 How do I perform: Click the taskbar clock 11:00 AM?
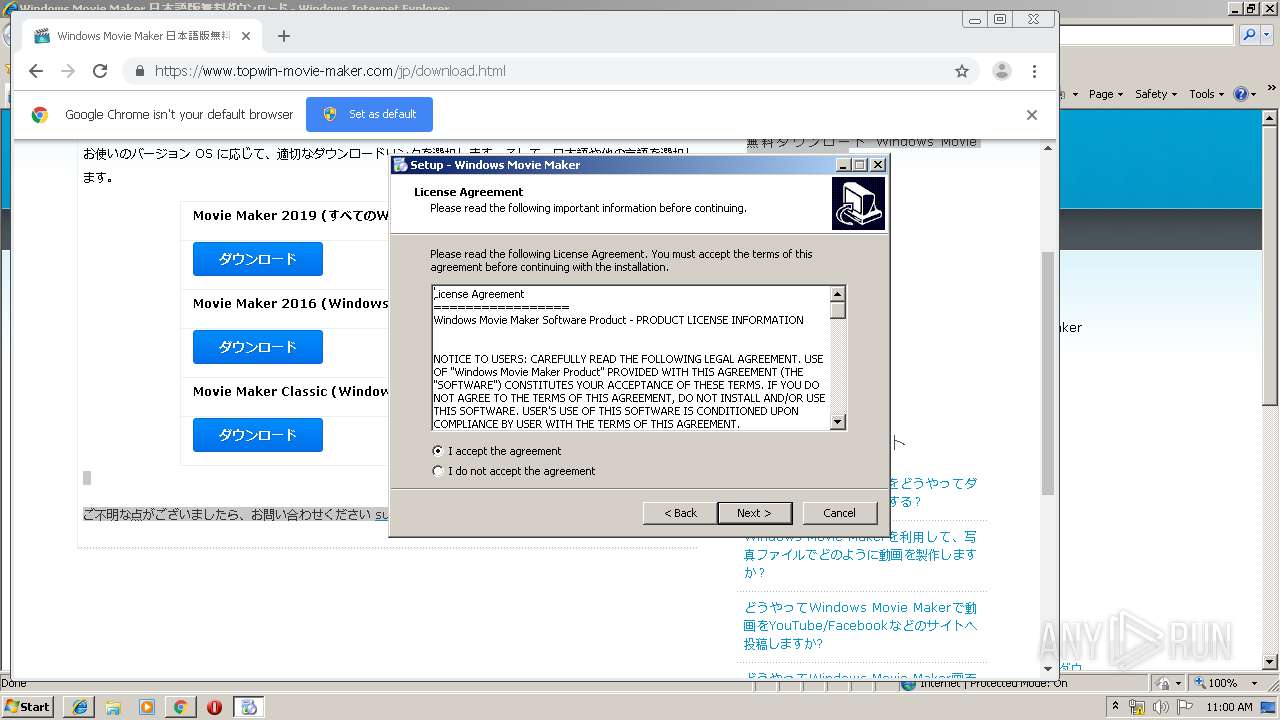1229,707
